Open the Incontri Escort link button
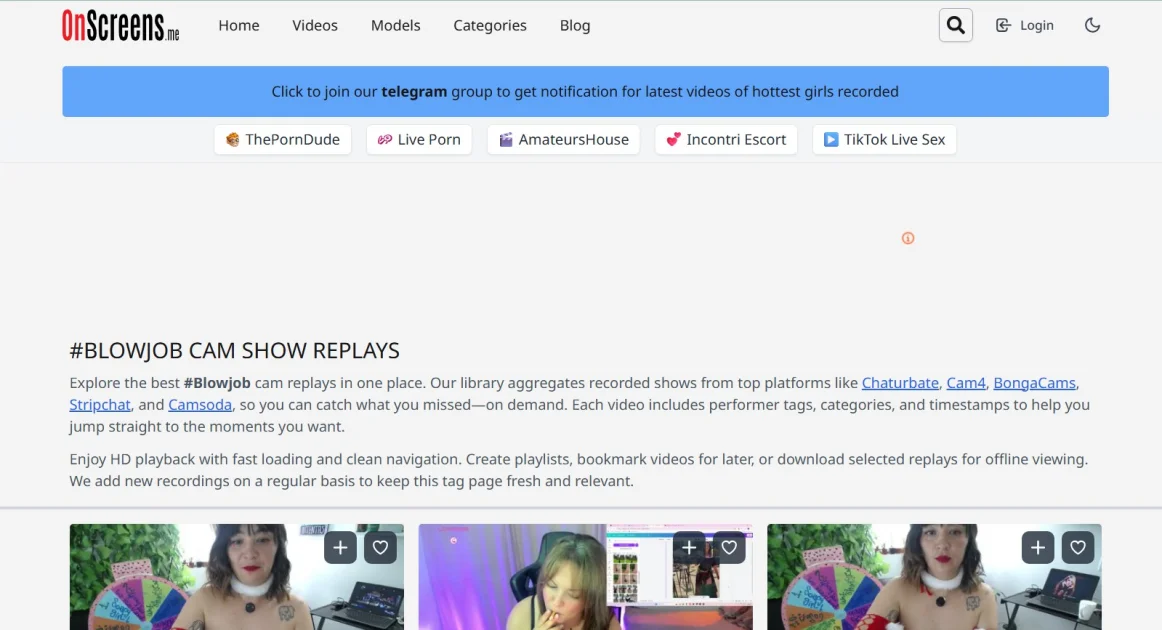This screenshot has height=630, width=1162. coord(726,139)
